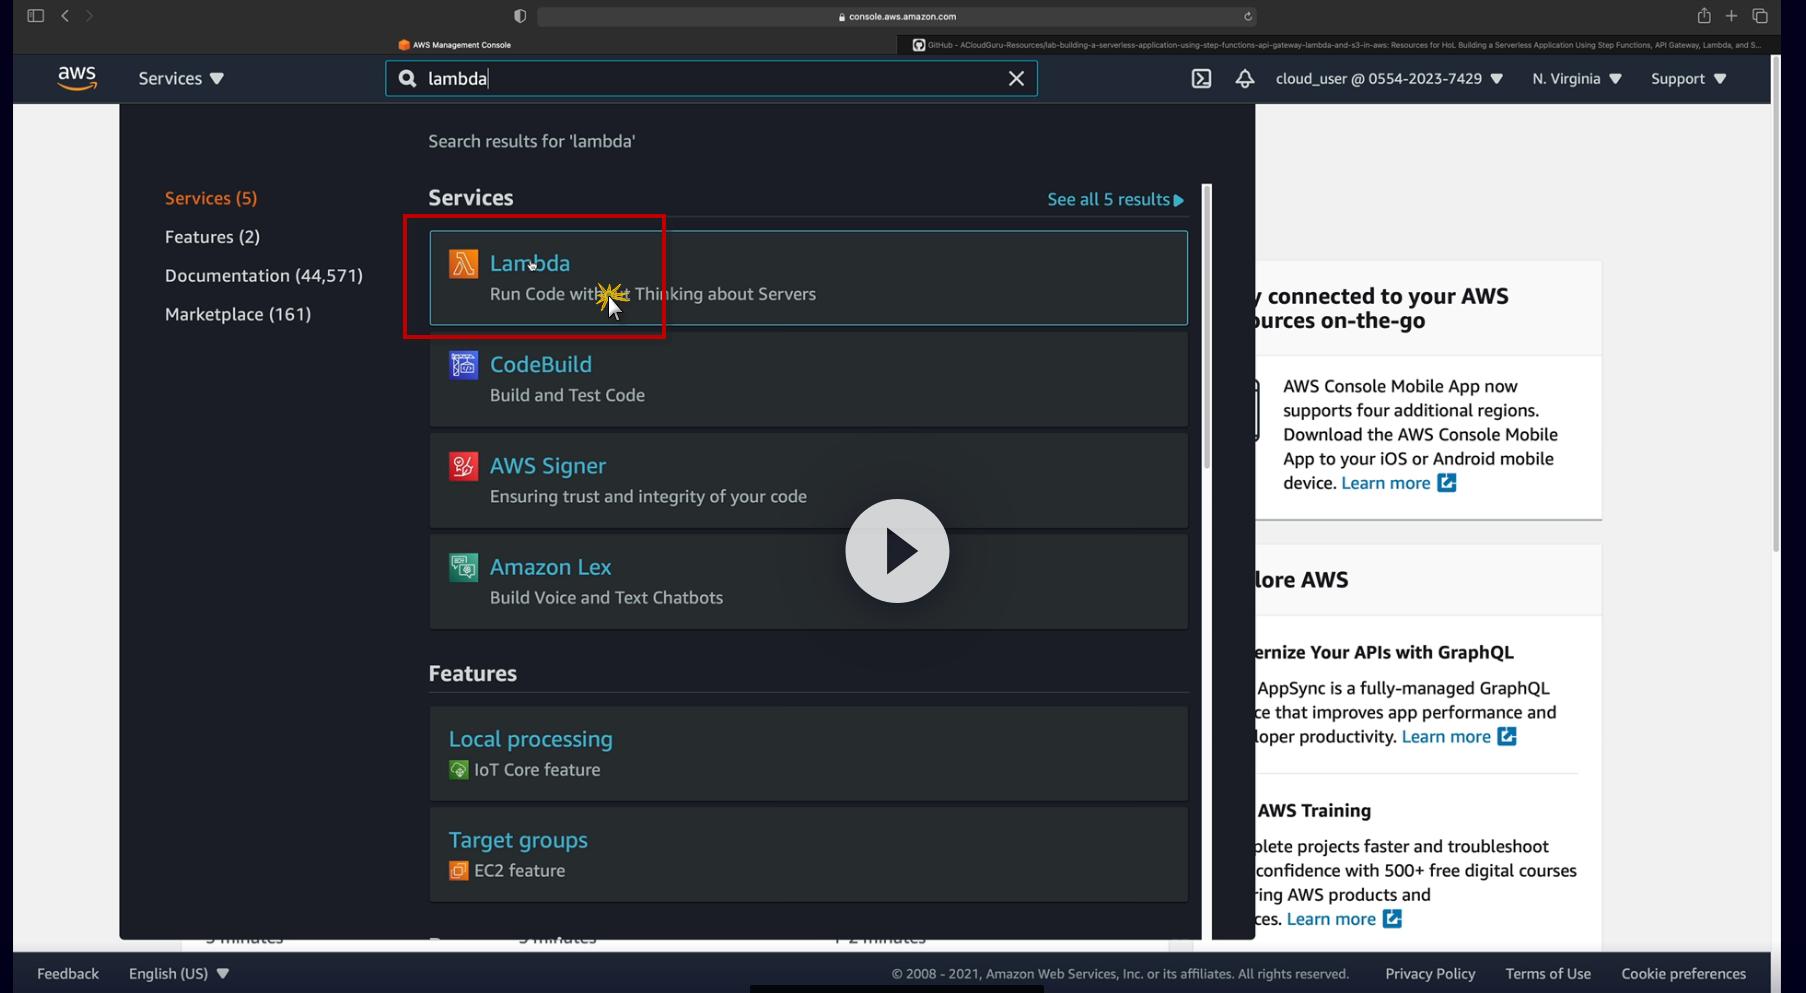Click the text "Build Voice and Text Chatbots"

pyautogui.click(x=606, y=598)
